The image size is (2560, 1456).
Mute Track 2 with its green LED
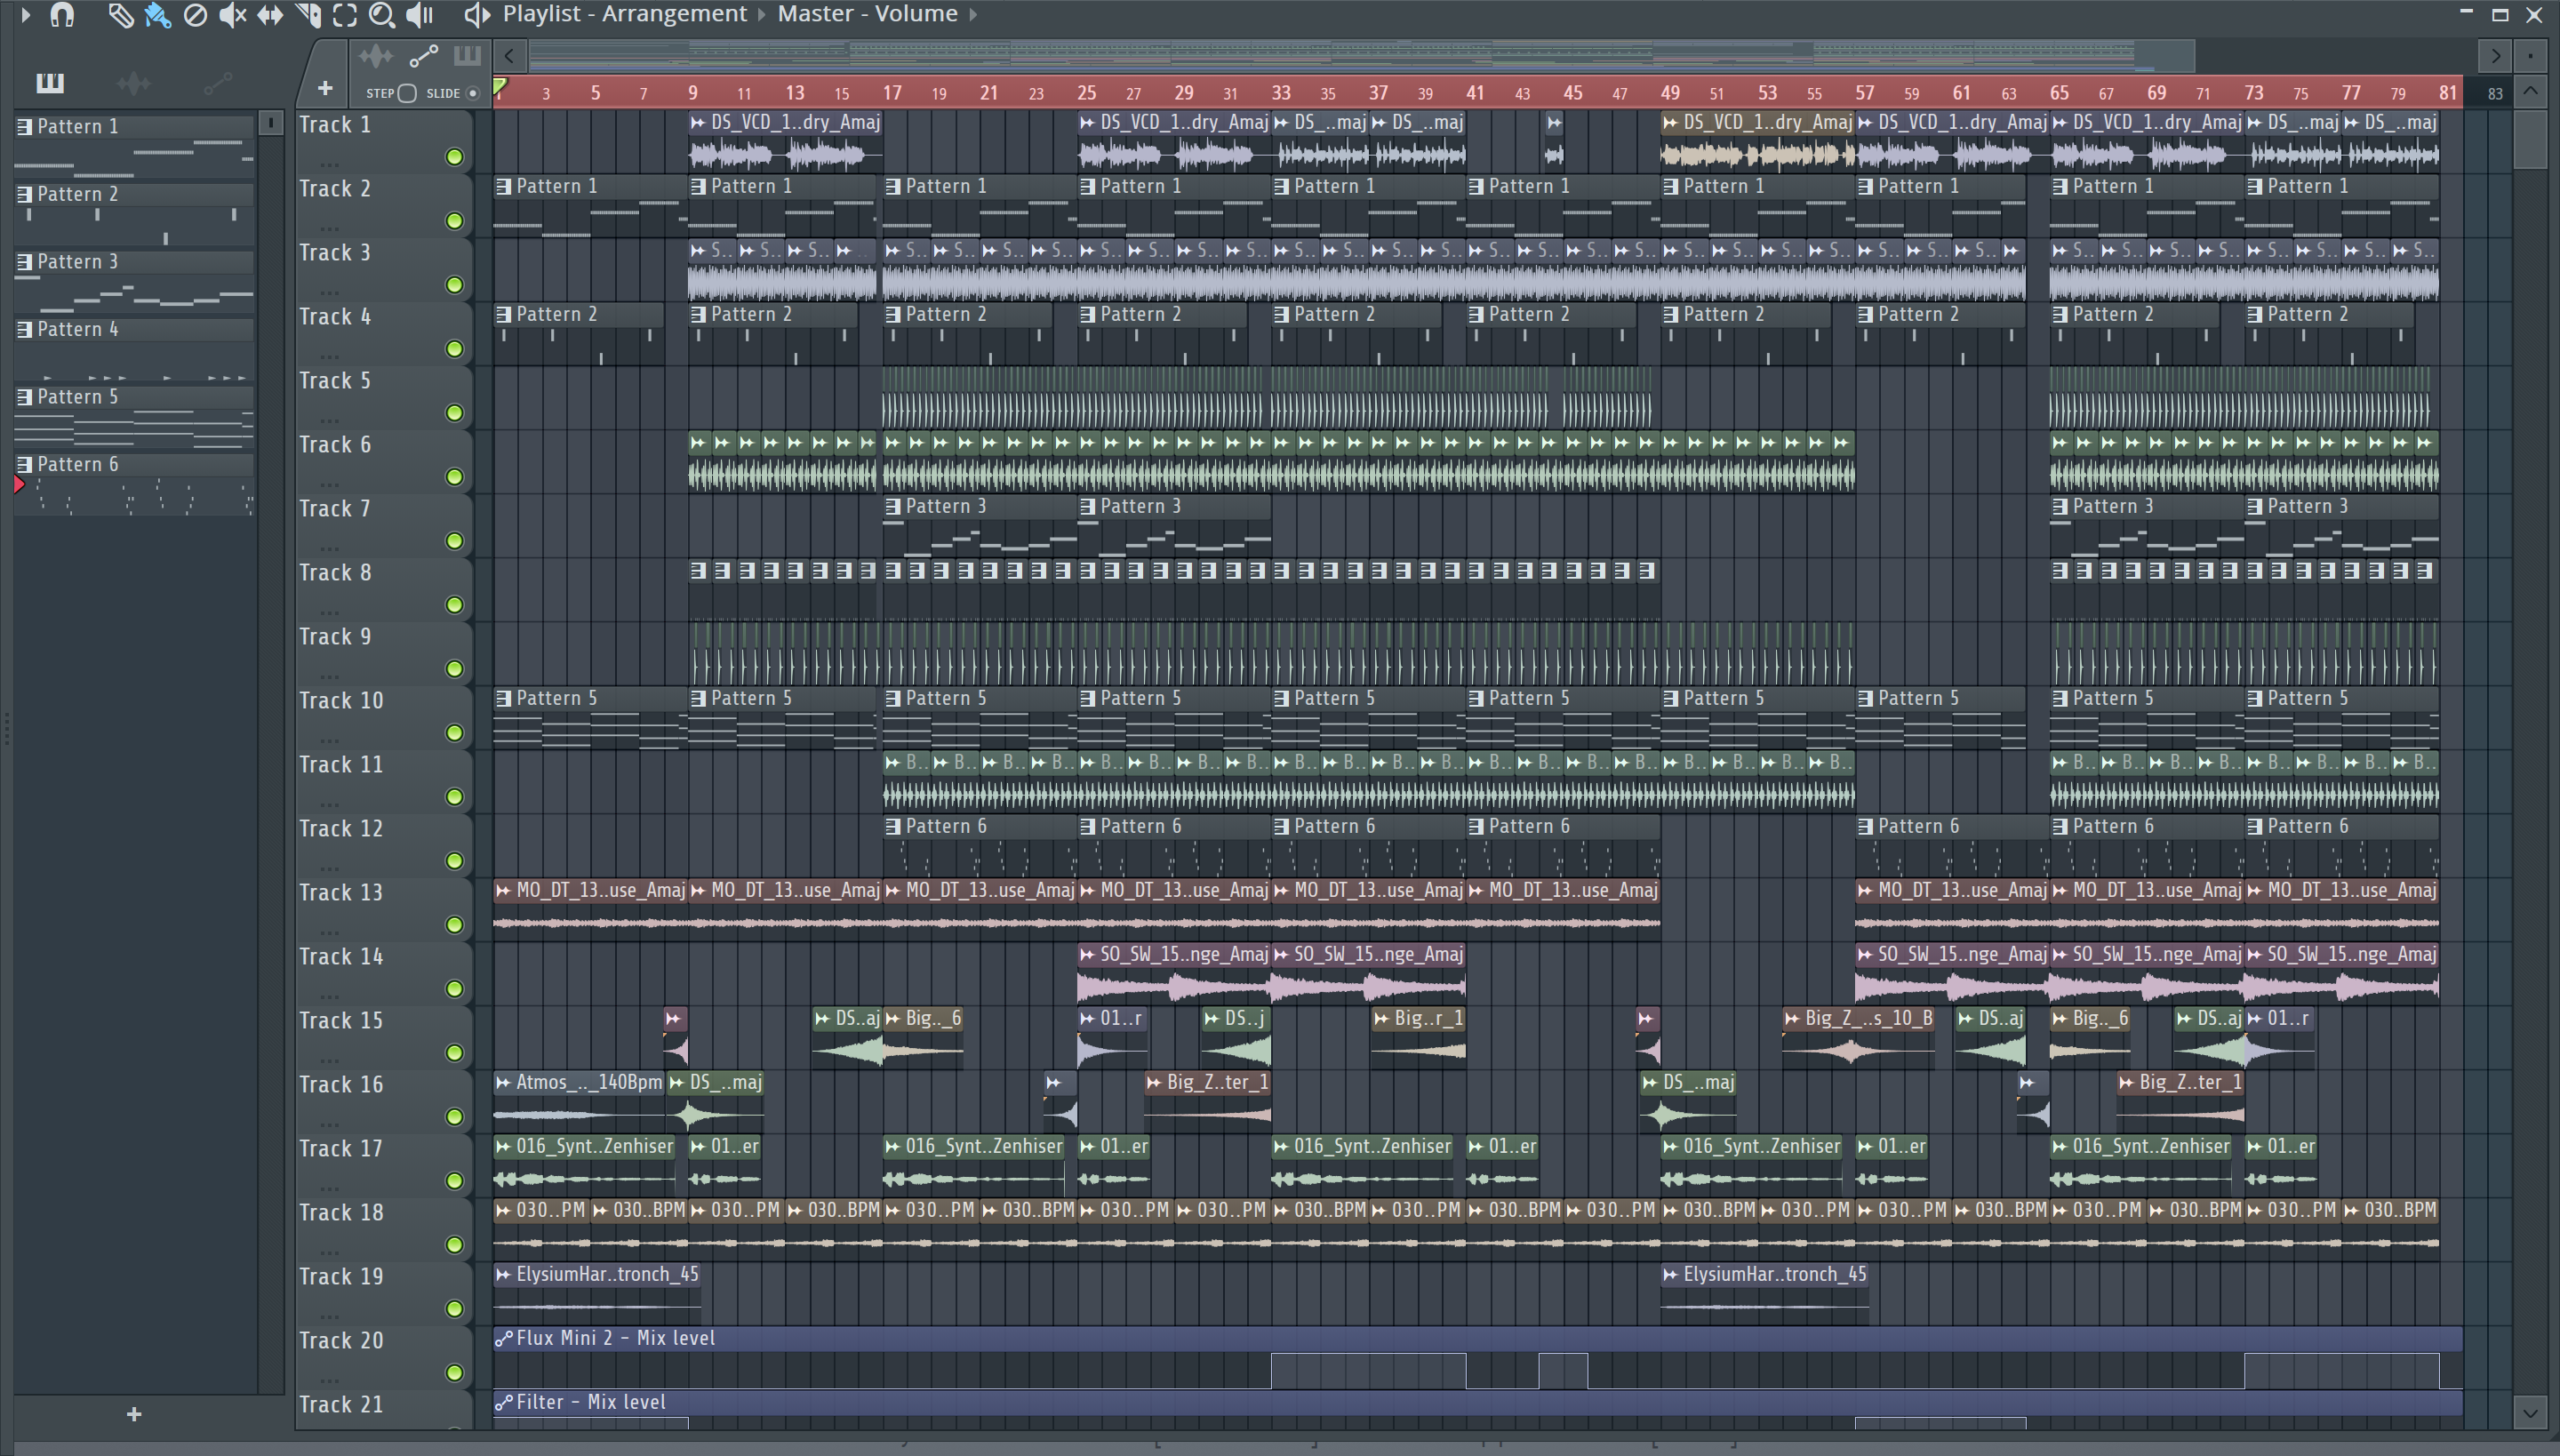(454, 221)
